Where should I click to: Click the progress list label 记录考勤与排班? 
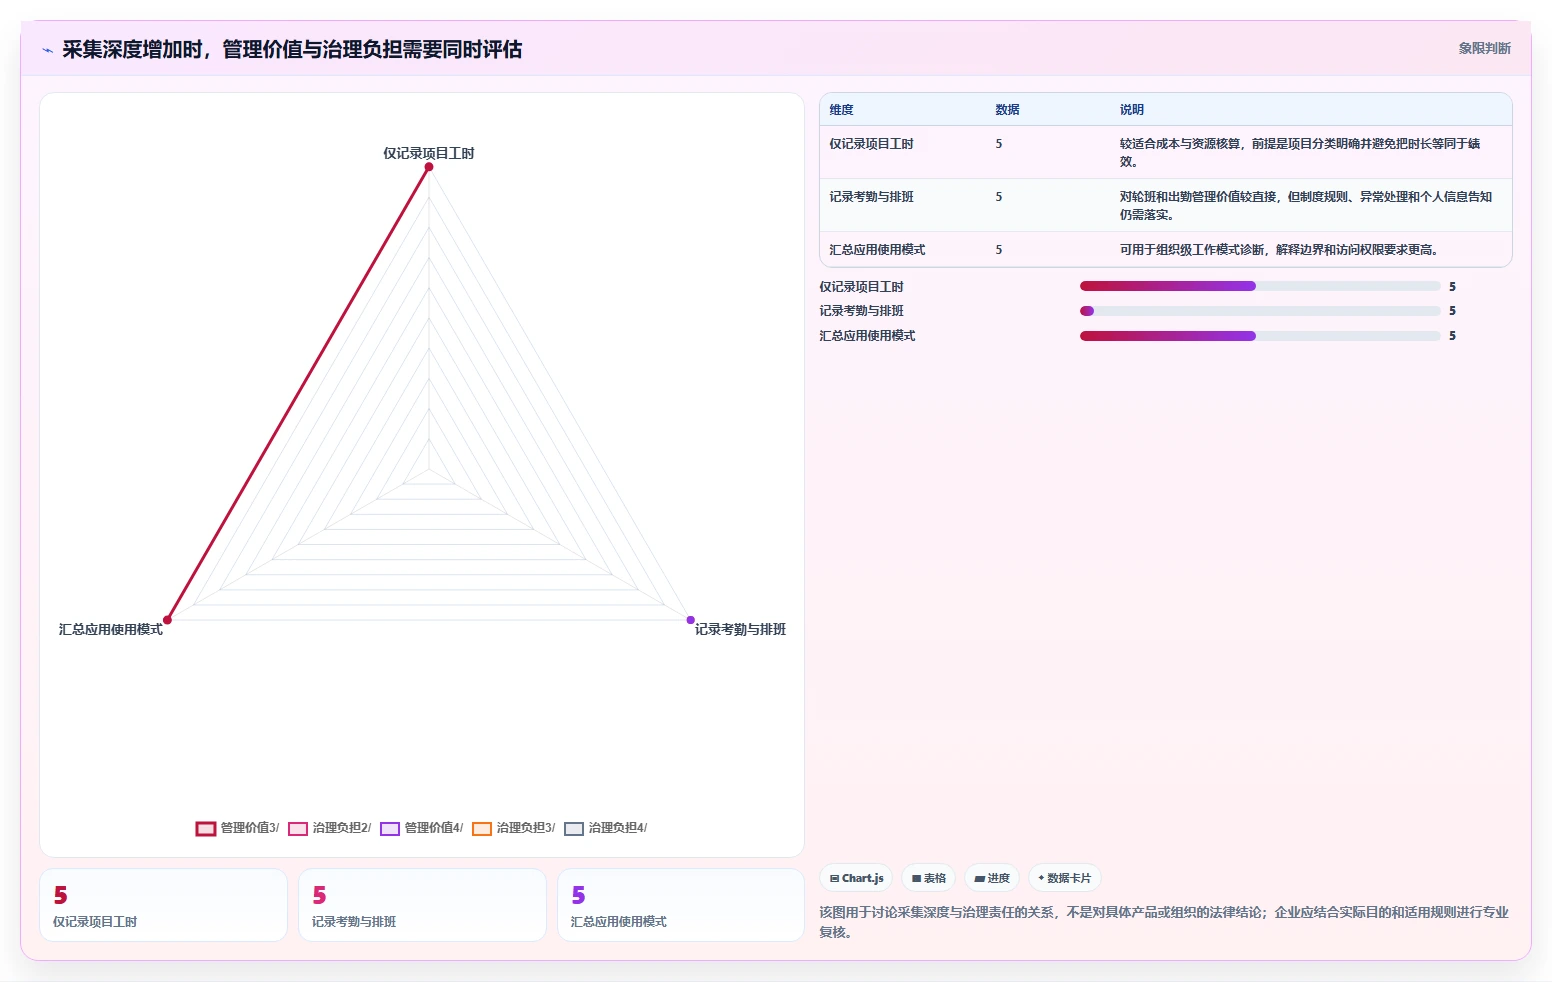861,311
